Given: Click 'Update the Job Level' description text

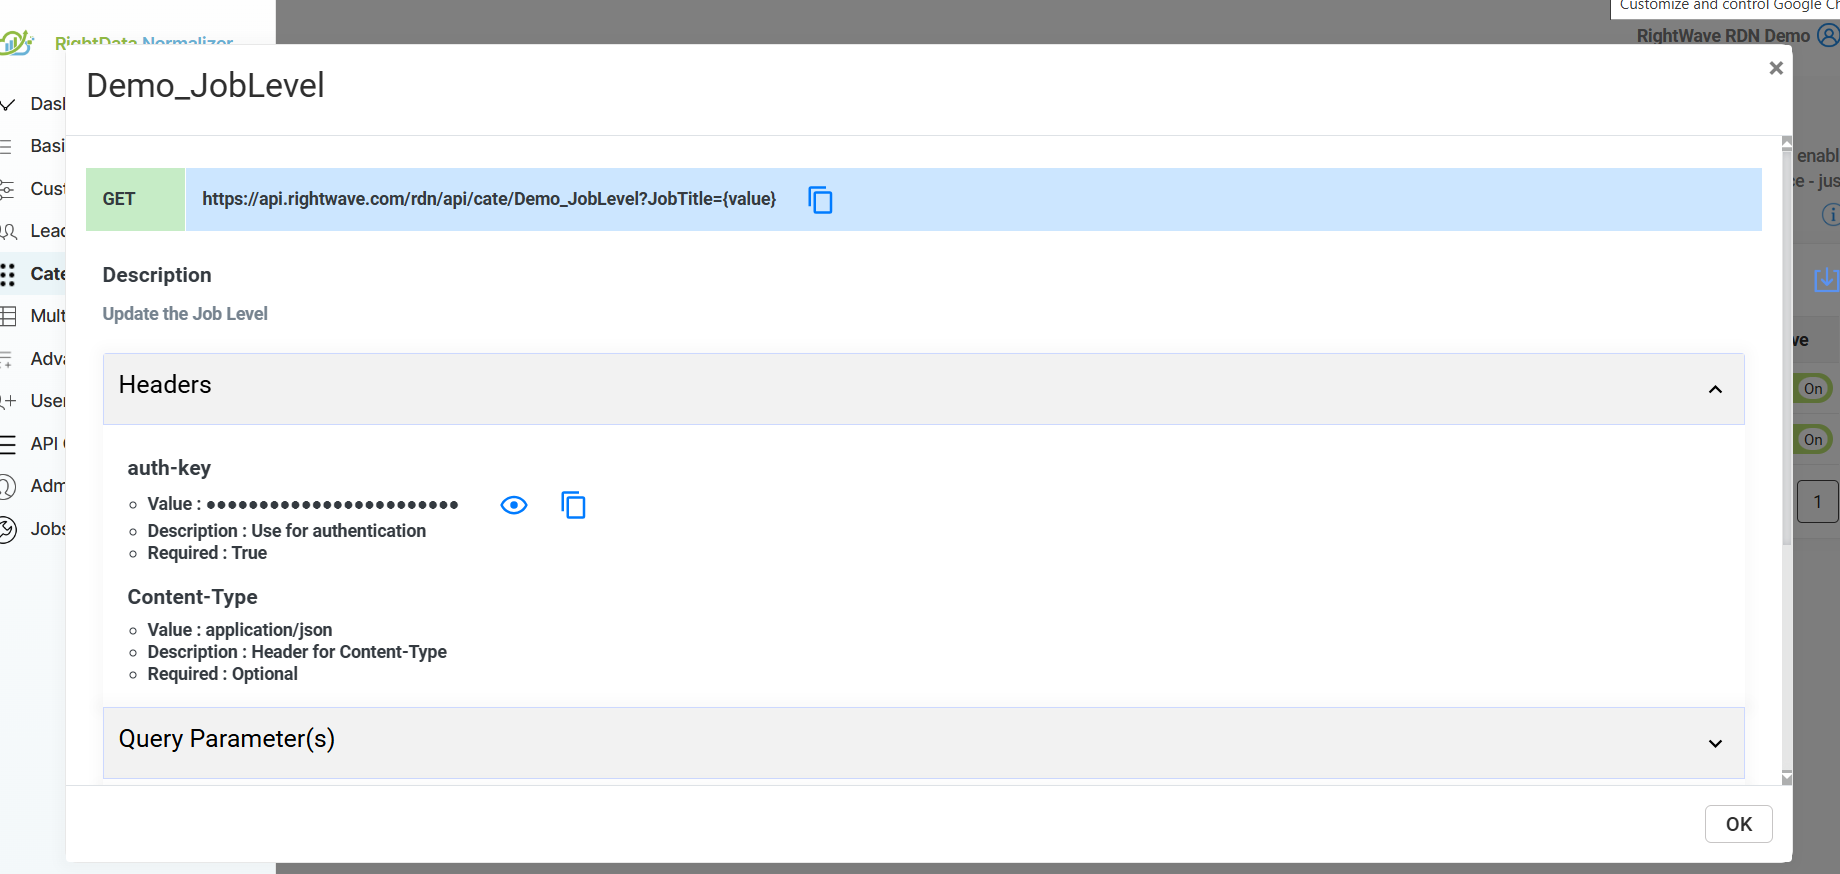Looking at the screenshot, I should (185, 314).
